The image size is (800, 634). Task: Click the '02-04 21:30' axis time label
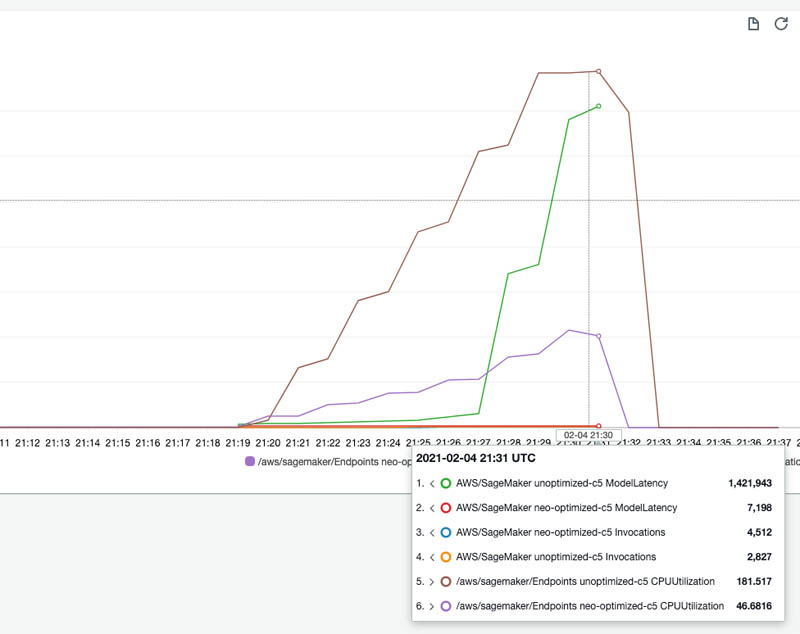pos(588,435)
